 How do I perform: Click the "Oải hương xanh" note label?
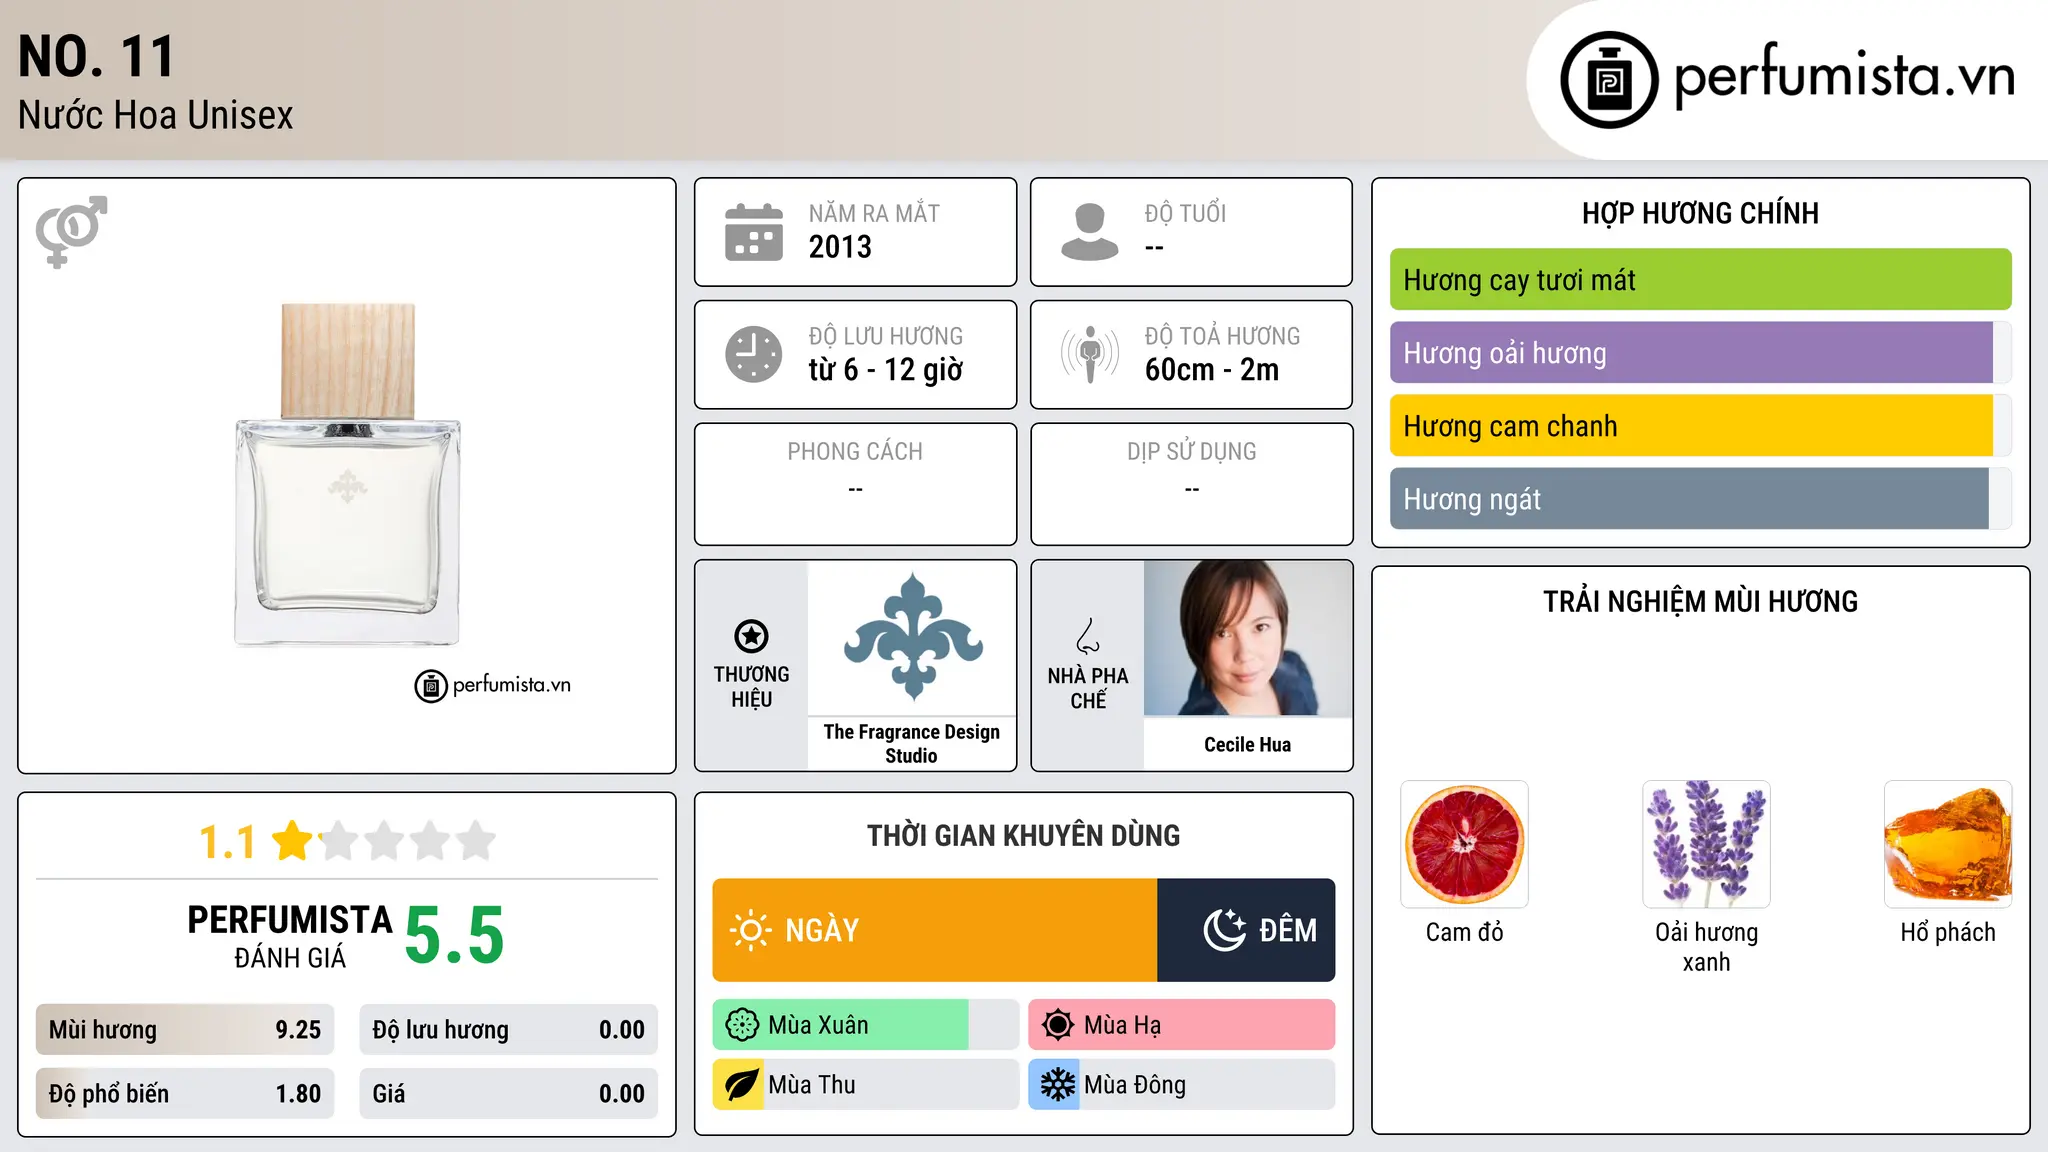click(1706, 947)
